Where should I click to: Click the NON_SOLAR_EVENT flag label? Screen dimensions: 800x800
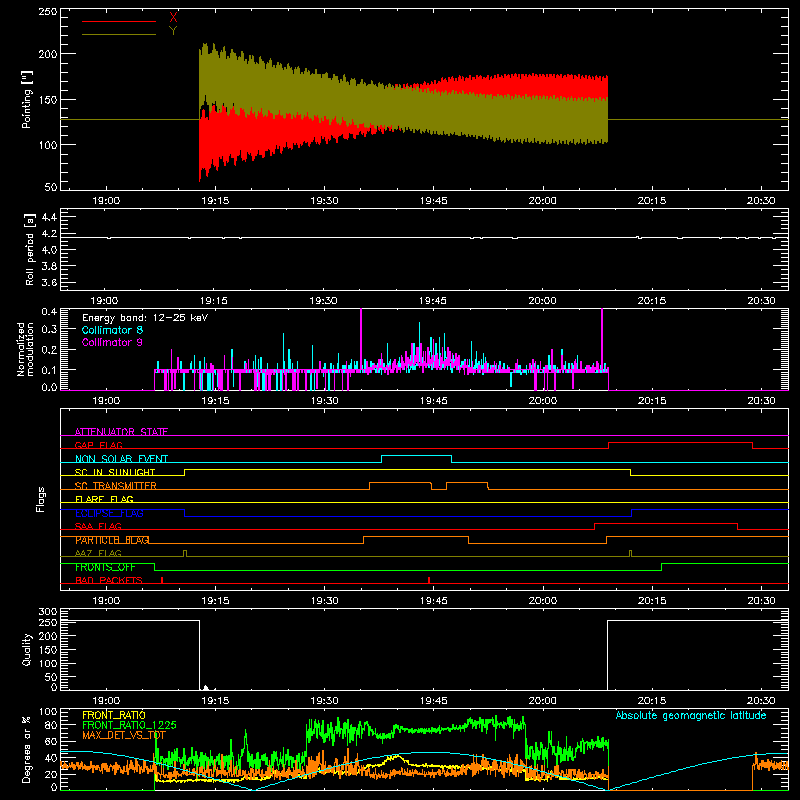pos(121,459)
